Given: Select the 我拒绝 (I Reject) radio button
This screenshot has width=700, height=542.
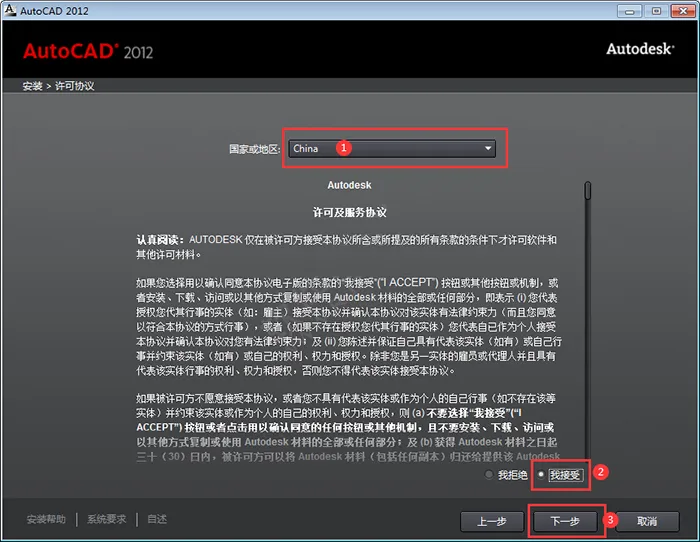Looking at the screenshot, I should pos(488,475).
